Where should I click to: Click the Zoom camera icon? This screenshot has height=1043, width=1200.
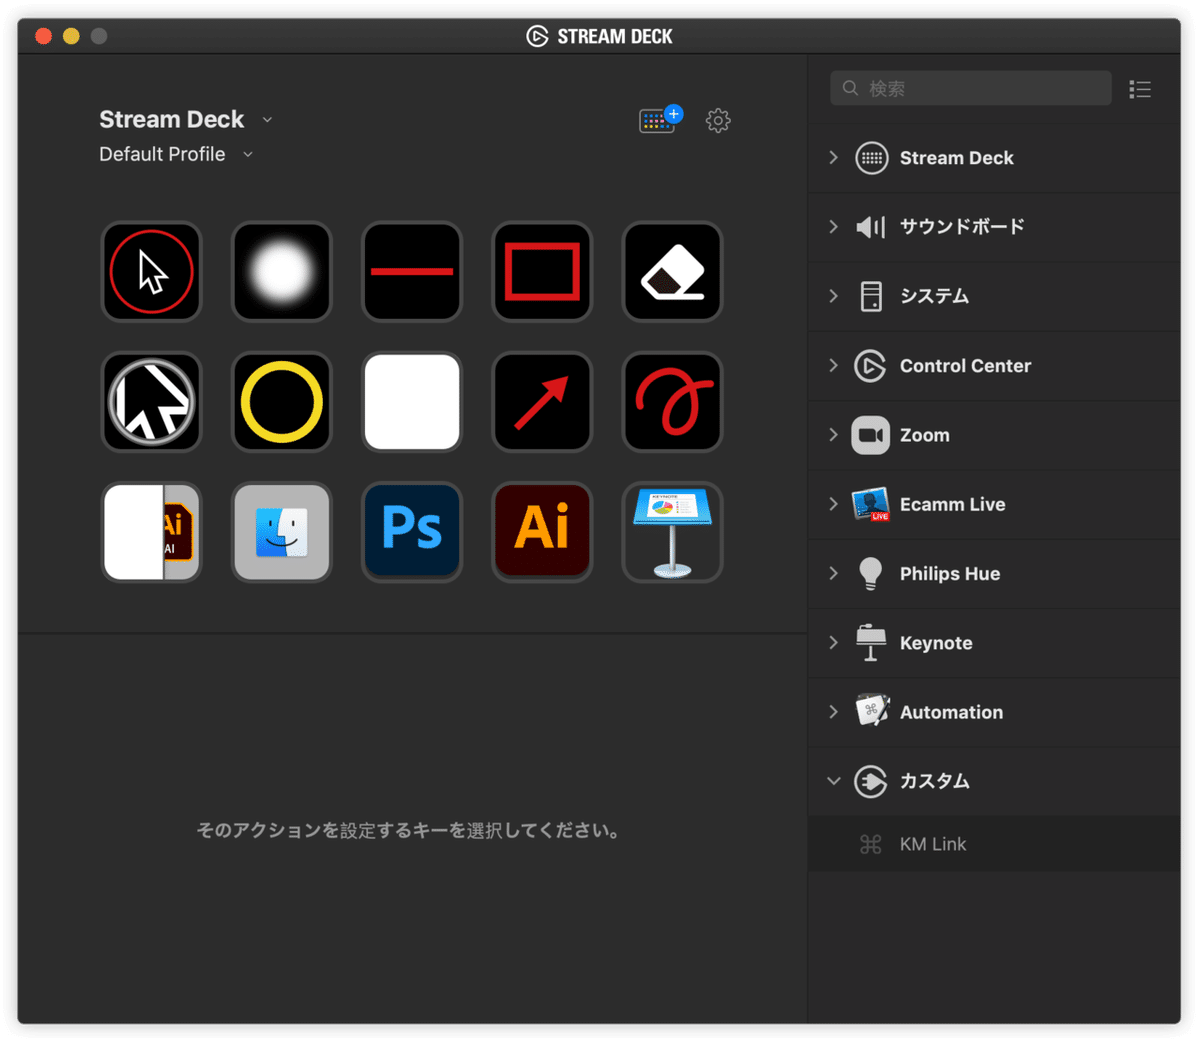871,435
